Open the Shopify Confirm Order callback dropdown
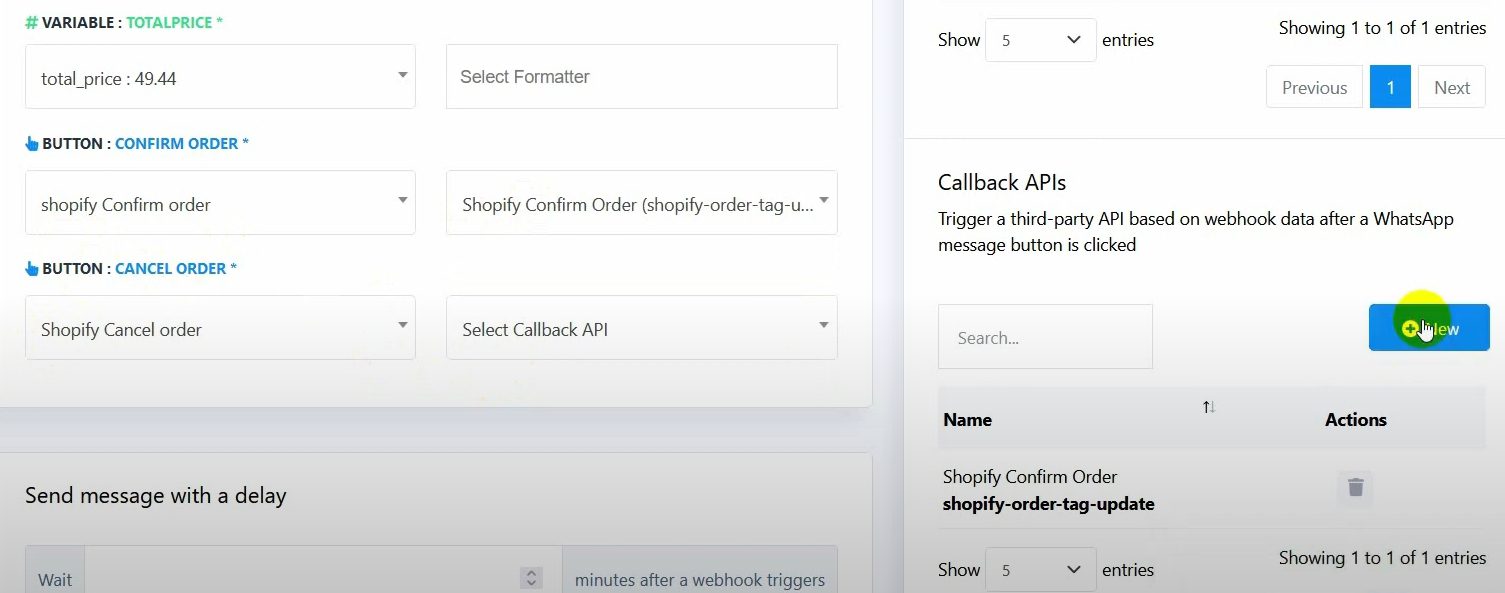The width and height of the screenshot is (1505, 593). 641,203
